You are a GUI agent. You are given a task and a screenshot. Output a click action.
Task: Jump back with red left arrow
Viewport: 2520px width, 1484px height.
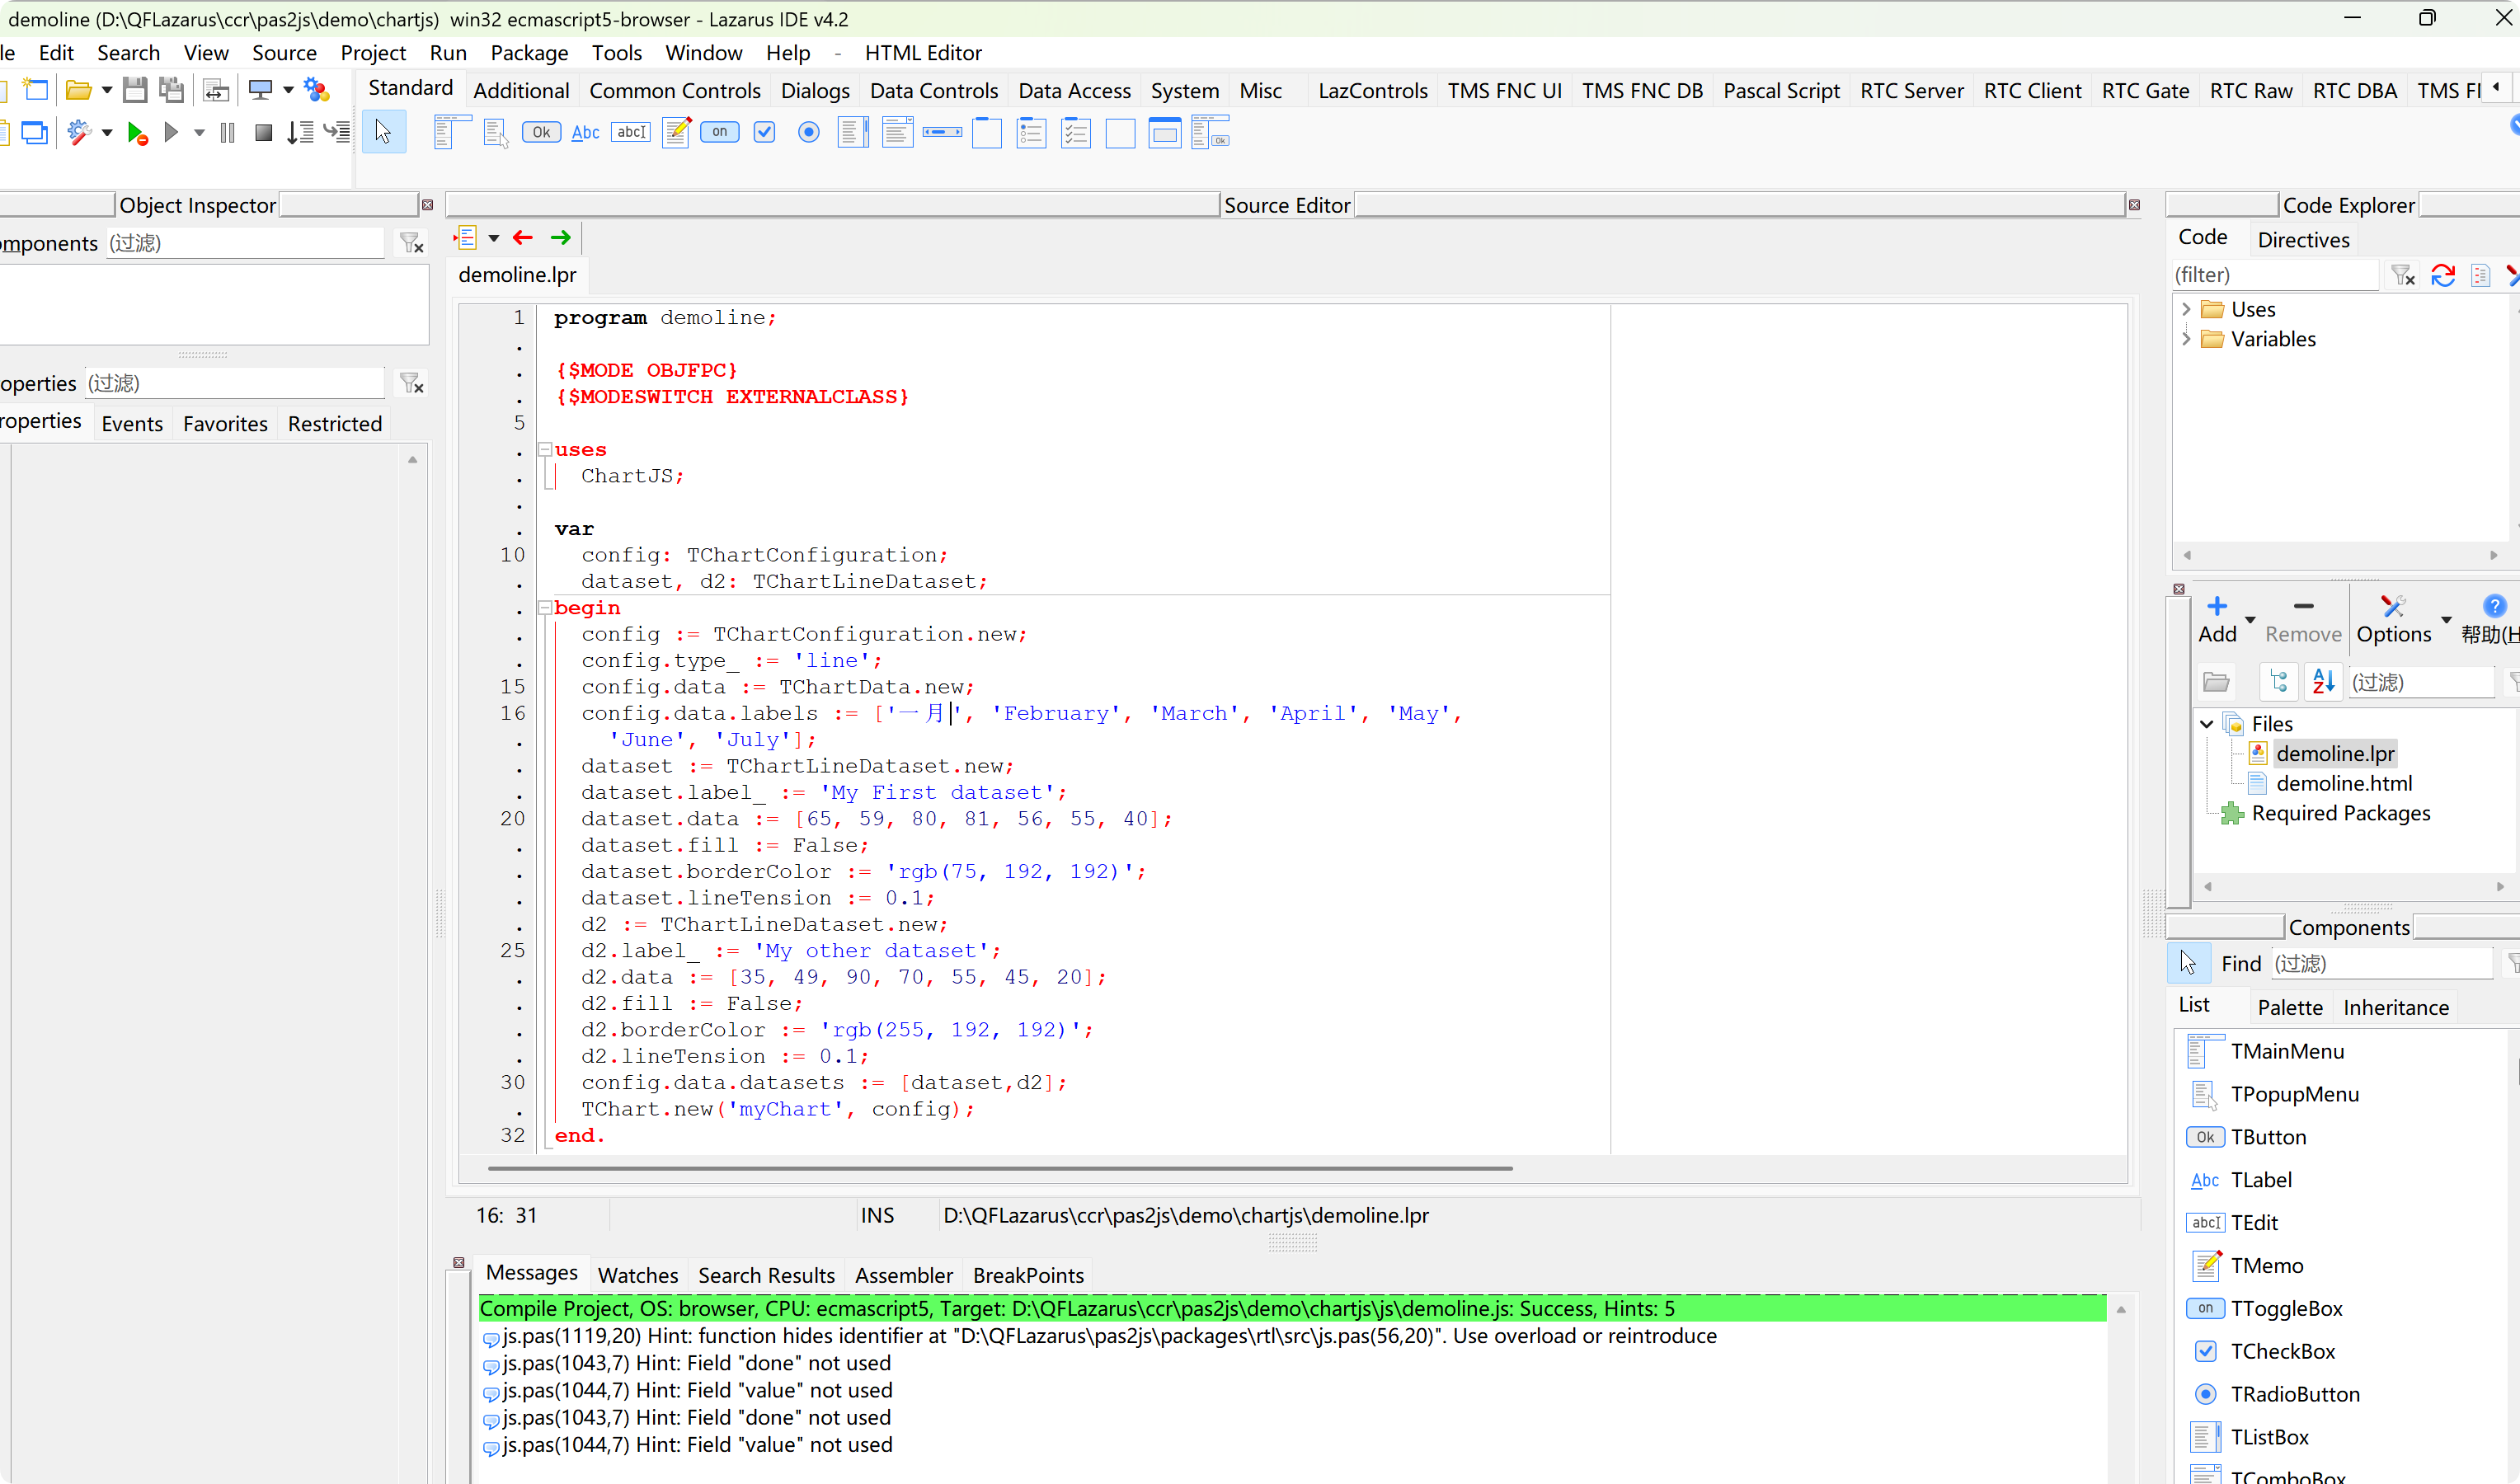tap(522, 238)
